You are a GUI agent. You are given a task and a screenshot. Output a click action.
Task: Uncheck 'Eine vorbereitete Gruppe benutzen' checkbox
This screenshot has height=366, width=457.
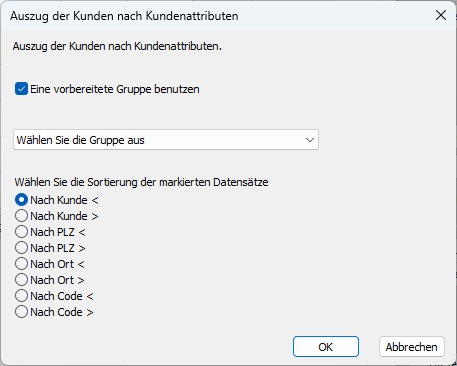21,89
